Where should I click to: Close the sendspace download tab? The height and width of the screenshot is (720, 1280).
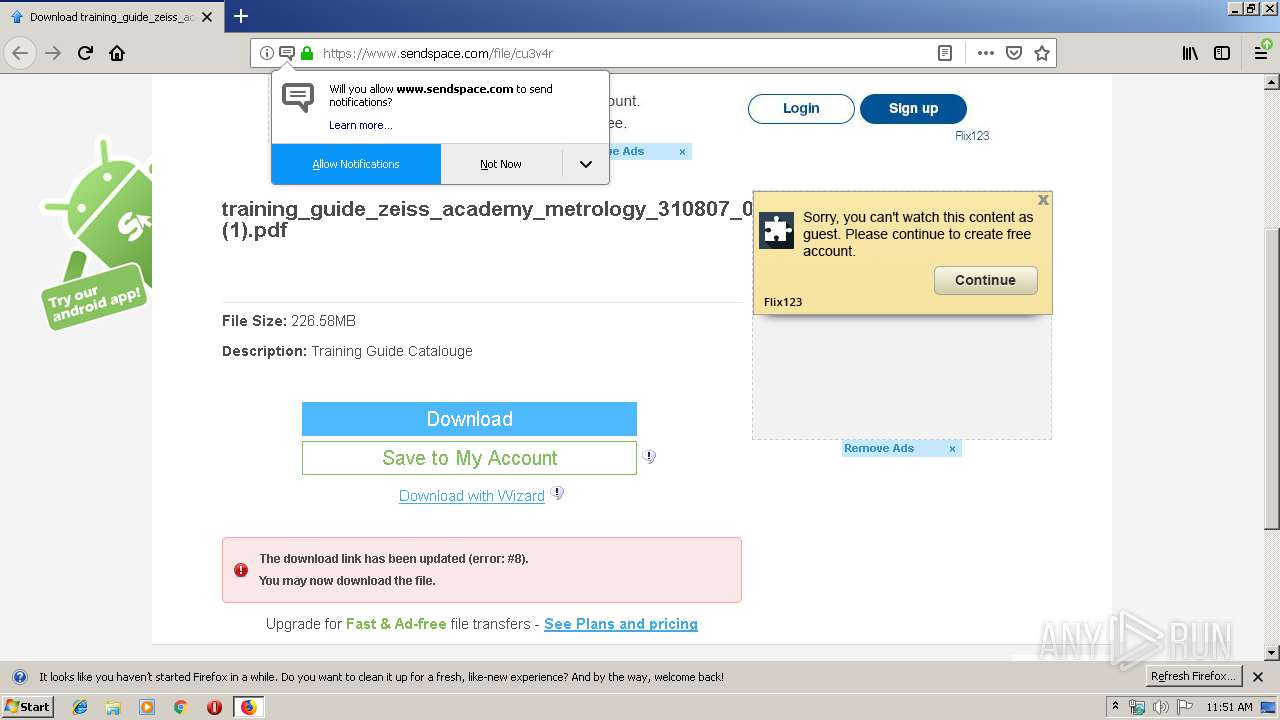tap(207, 17)
